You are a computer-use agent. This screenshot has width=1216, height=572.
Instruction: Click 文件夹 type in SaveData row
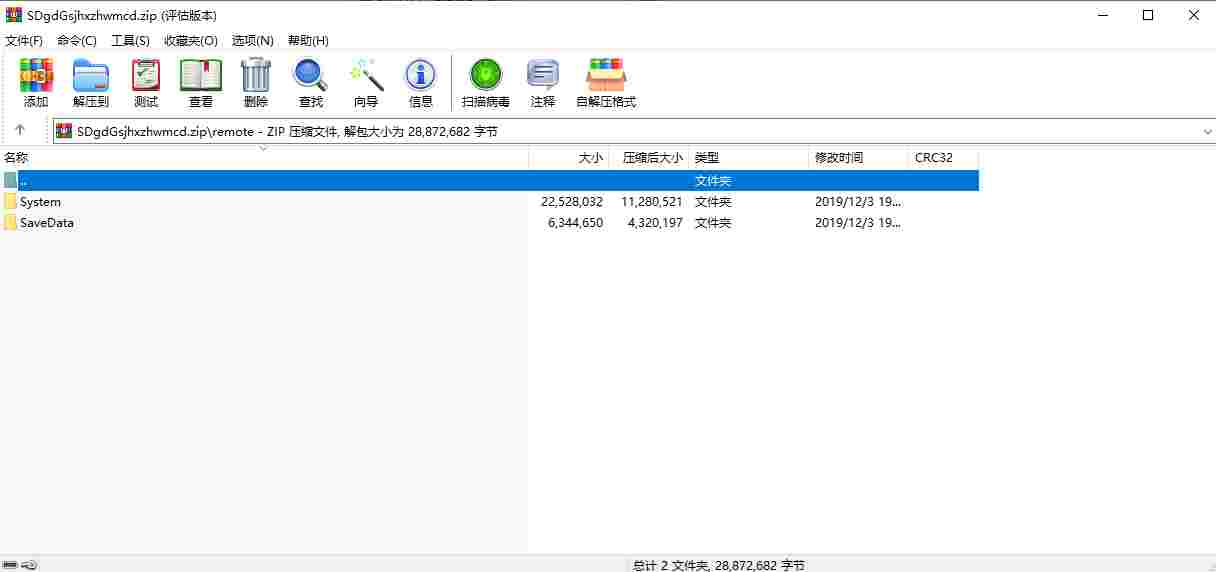pos(713,223)
